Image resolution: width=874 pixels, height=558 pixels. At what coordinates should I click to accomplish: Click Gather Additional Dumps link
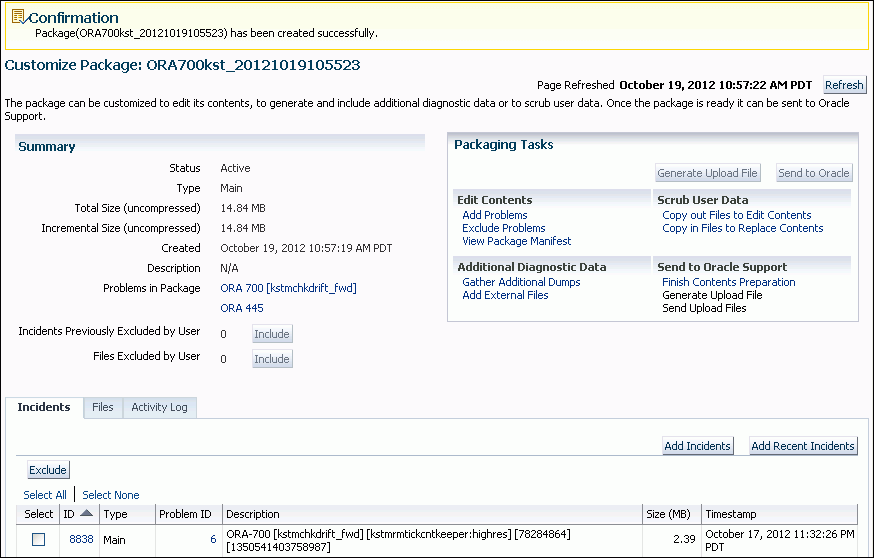click(x=521, y=282)
